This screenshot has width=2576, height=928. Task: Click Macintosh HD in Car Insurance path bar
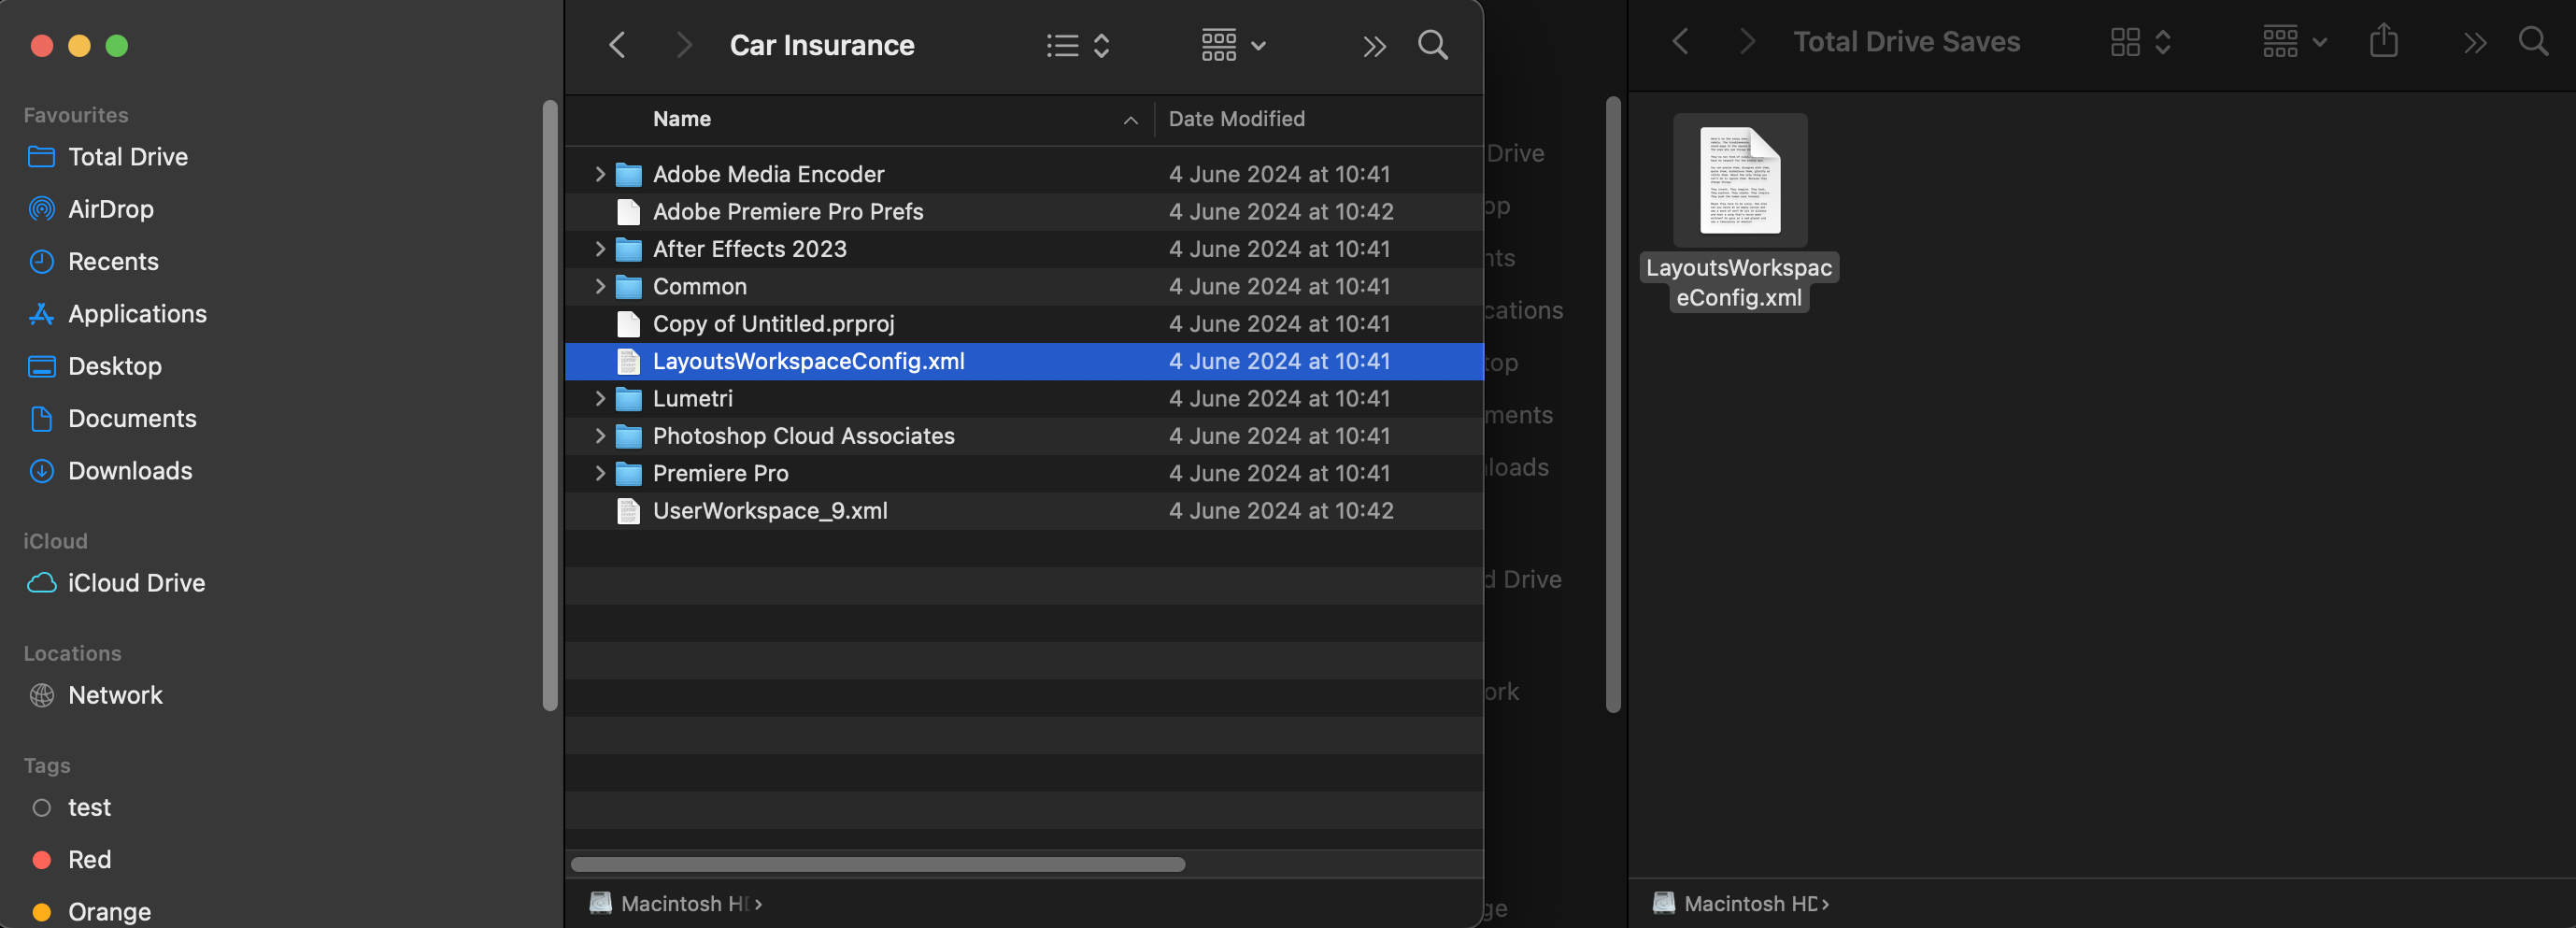[x=675, y=904]
